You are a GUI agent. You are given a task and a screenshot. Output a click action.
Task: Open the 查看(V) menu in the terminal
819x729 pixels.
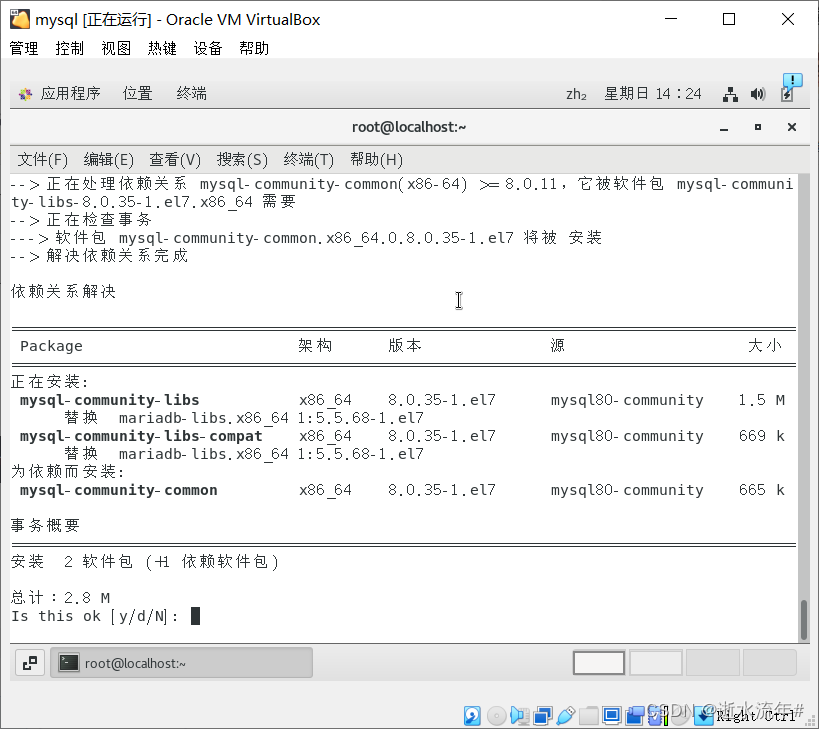pyautogui.click(x=174, y=159)
